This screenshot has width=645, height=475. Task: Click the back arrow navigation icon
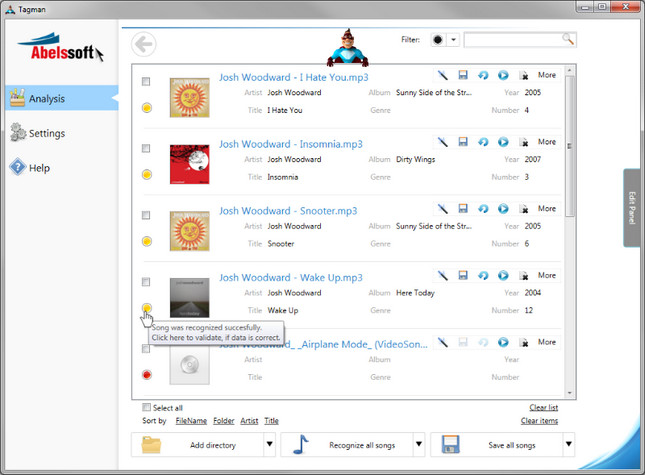tap(145, 44)
